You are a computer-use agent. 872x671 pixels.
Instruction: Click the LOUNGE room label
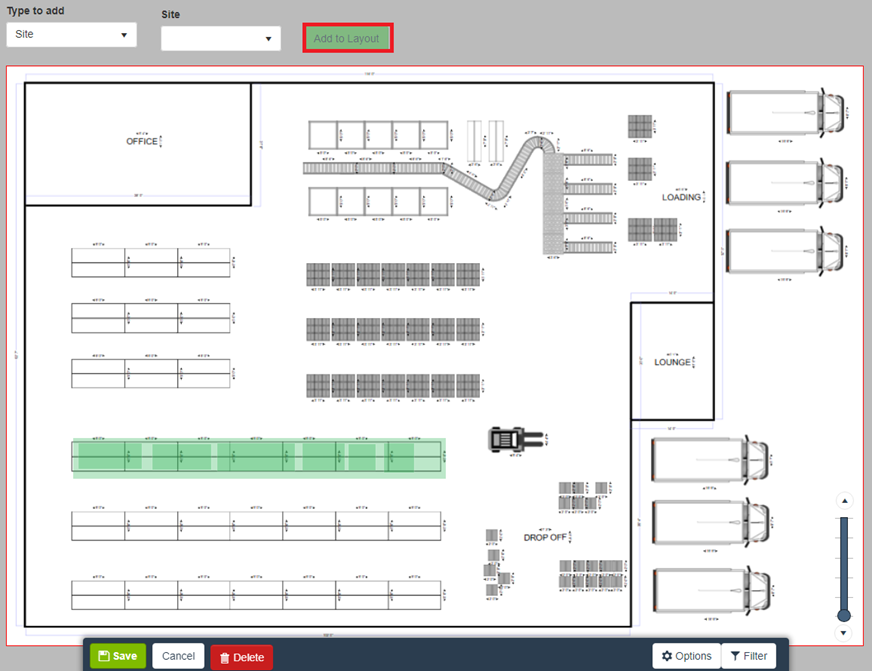point(672,362)
